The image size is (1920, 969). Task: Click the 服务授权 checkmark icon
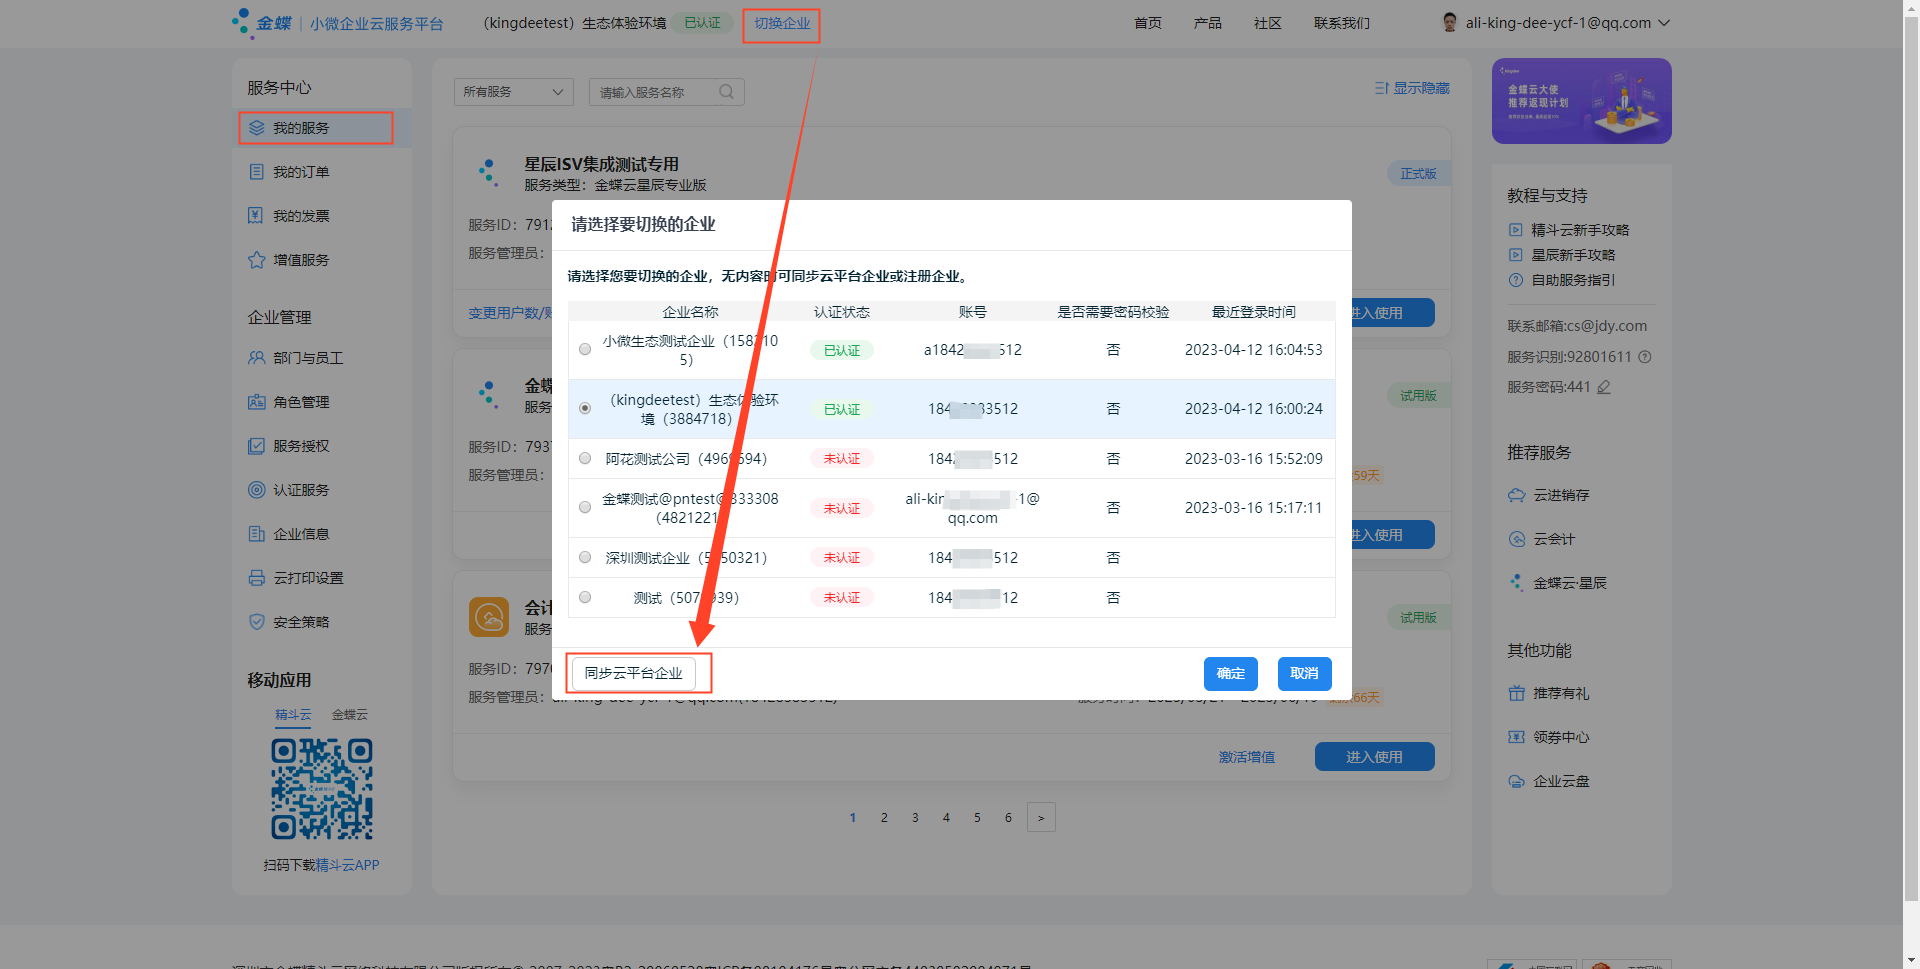[257, 446]
